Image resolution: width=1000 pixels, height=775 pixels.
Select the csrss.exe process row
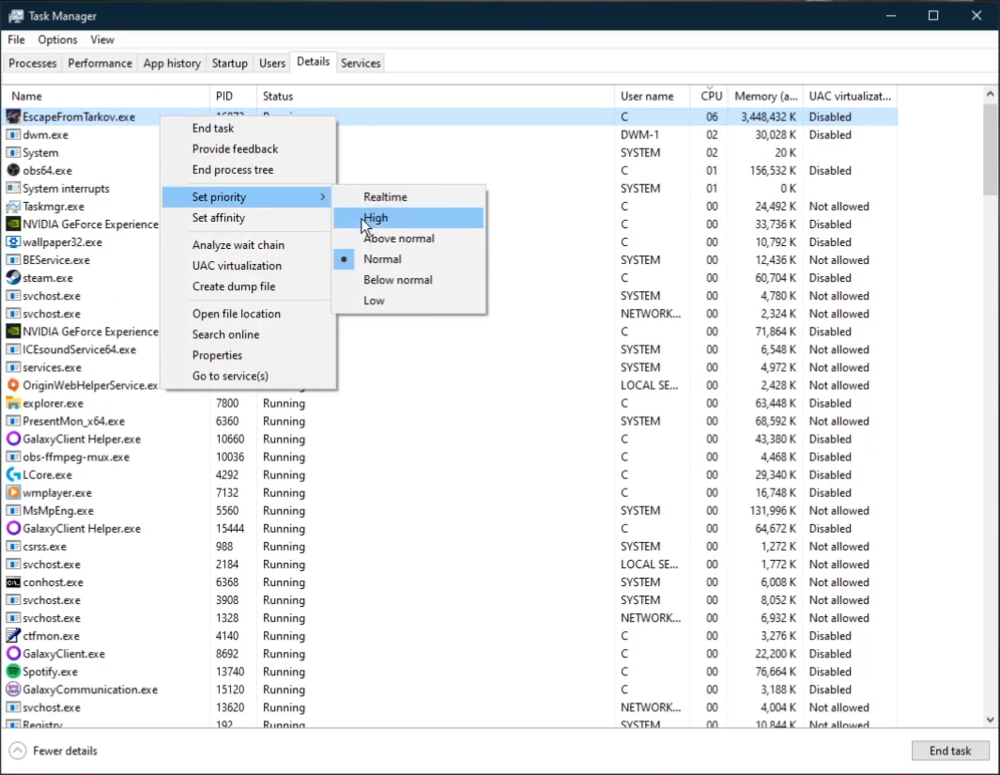pyautogui.click(x=45, y=547)
